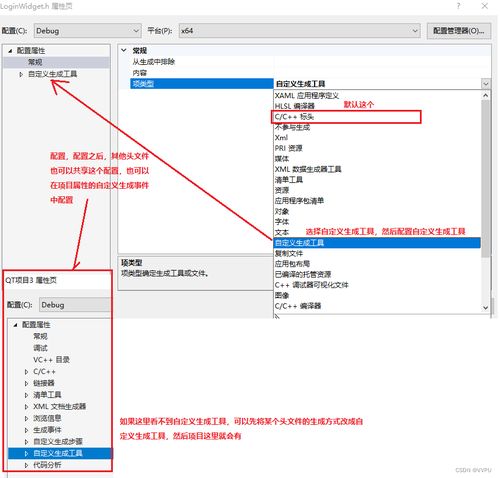This screenshot has width=500, height=478.
Task: Open the 平台 x64 platform dropdown
Action: pyautogui.click(x=299, y=31)
